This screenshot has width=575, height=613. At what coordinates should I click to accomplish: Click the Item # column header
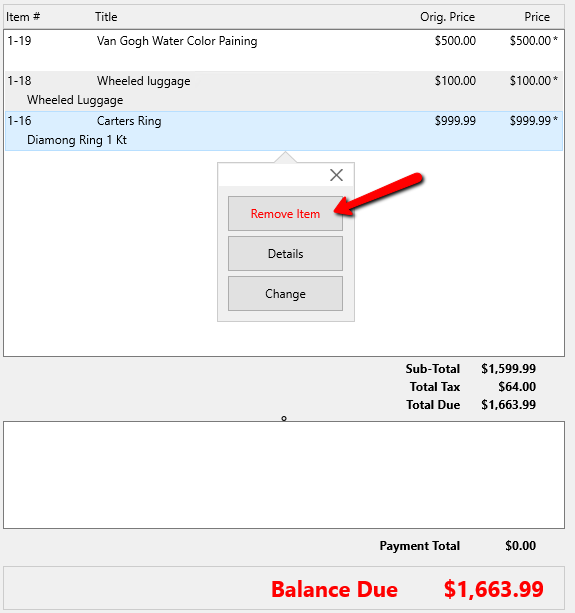23,17
